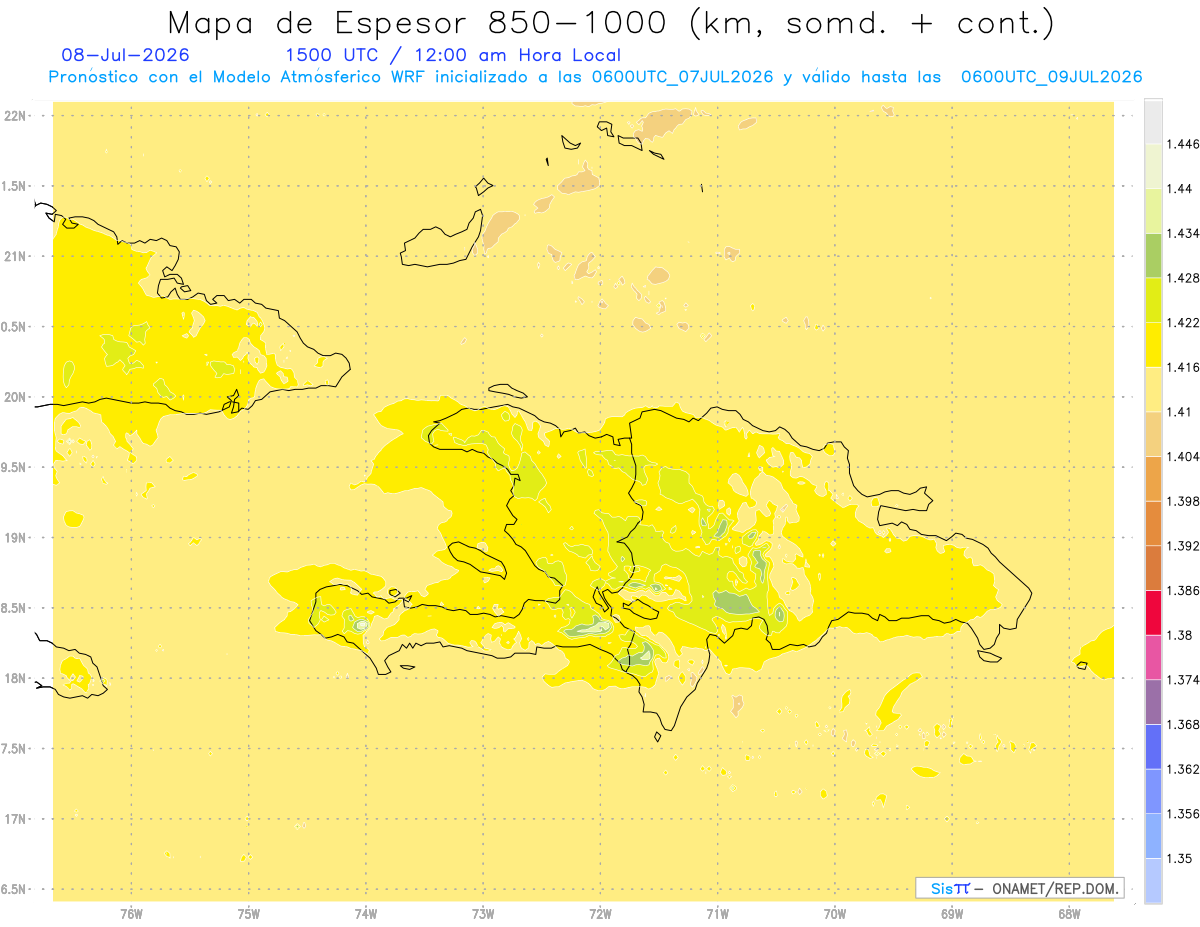Screen dimensions: 1200x927
Task: Click the pink legend swatch between 1.374 and 1.38
Action: [x=1153, y=657]
